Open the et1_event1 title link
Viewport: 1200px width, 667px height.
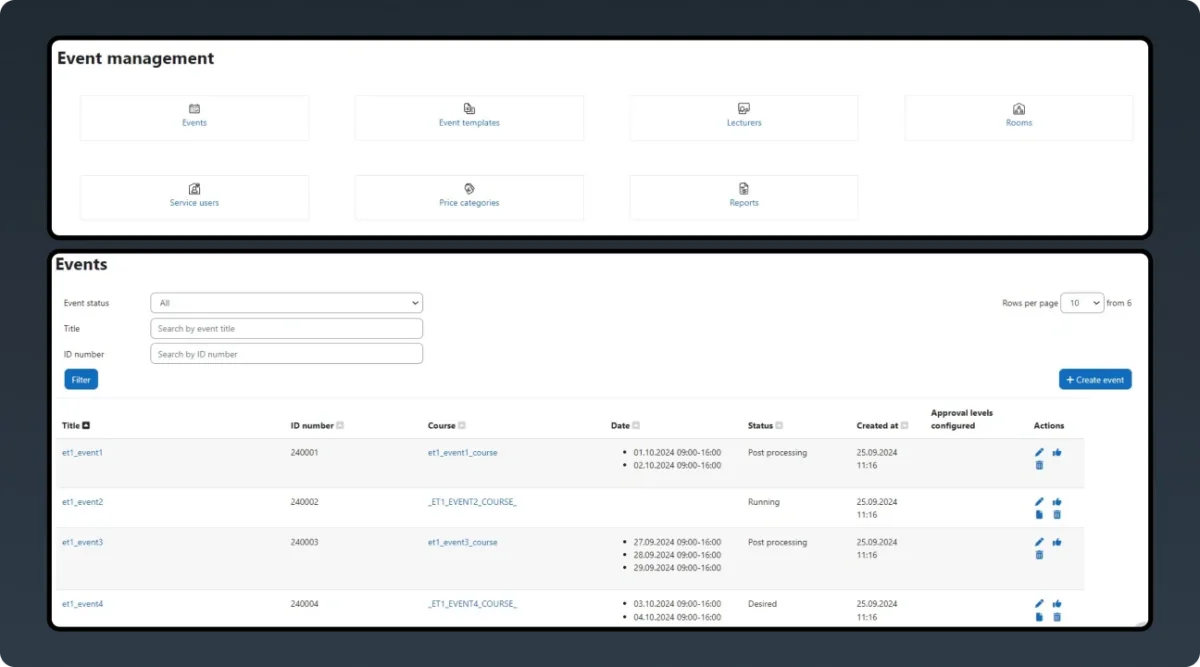(x=82, y=453)
